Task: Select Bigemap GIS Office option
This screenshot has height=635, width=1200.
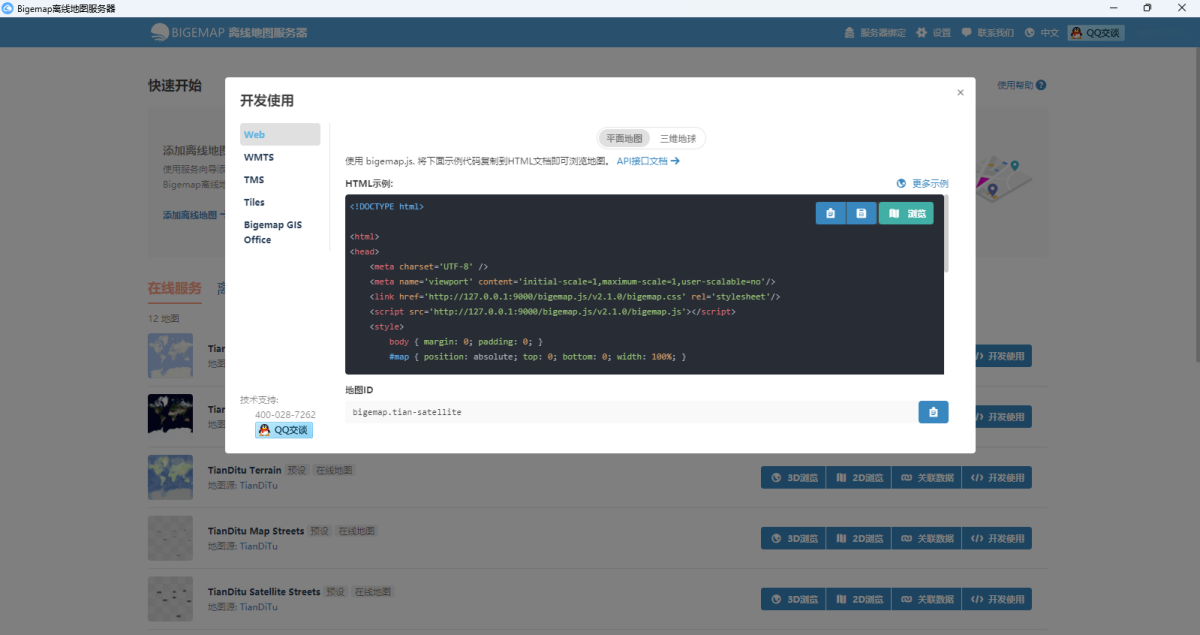Action: [272, 232]
